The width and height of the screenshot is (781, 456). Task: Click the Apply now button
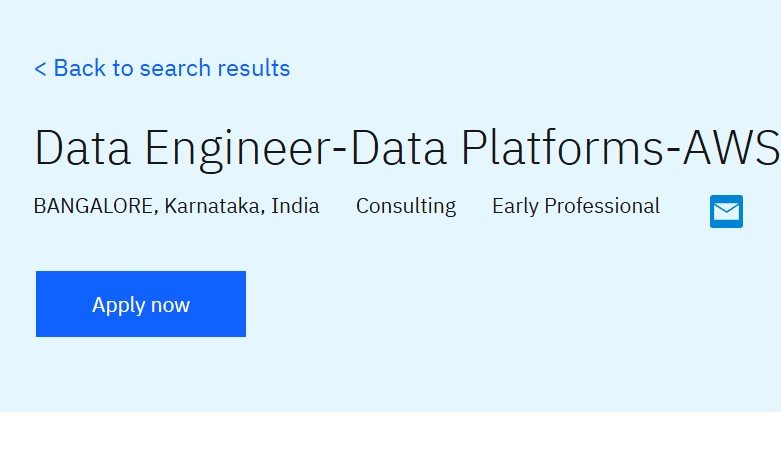[x=141, y=304]
